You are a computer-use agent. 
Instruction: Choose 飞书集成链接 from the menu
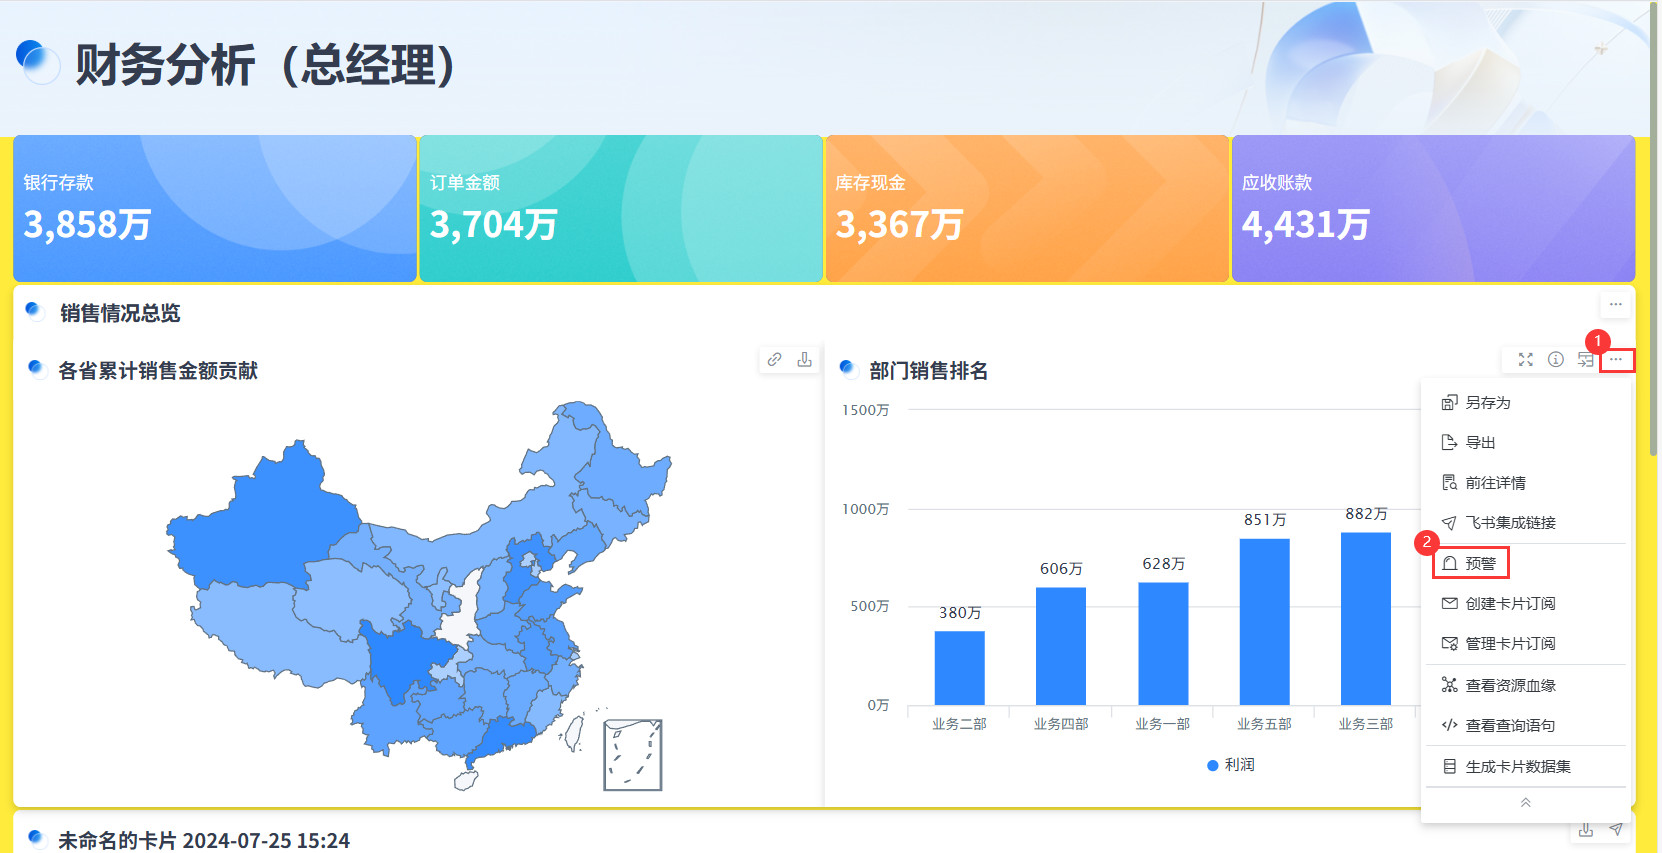(1510, 523)
